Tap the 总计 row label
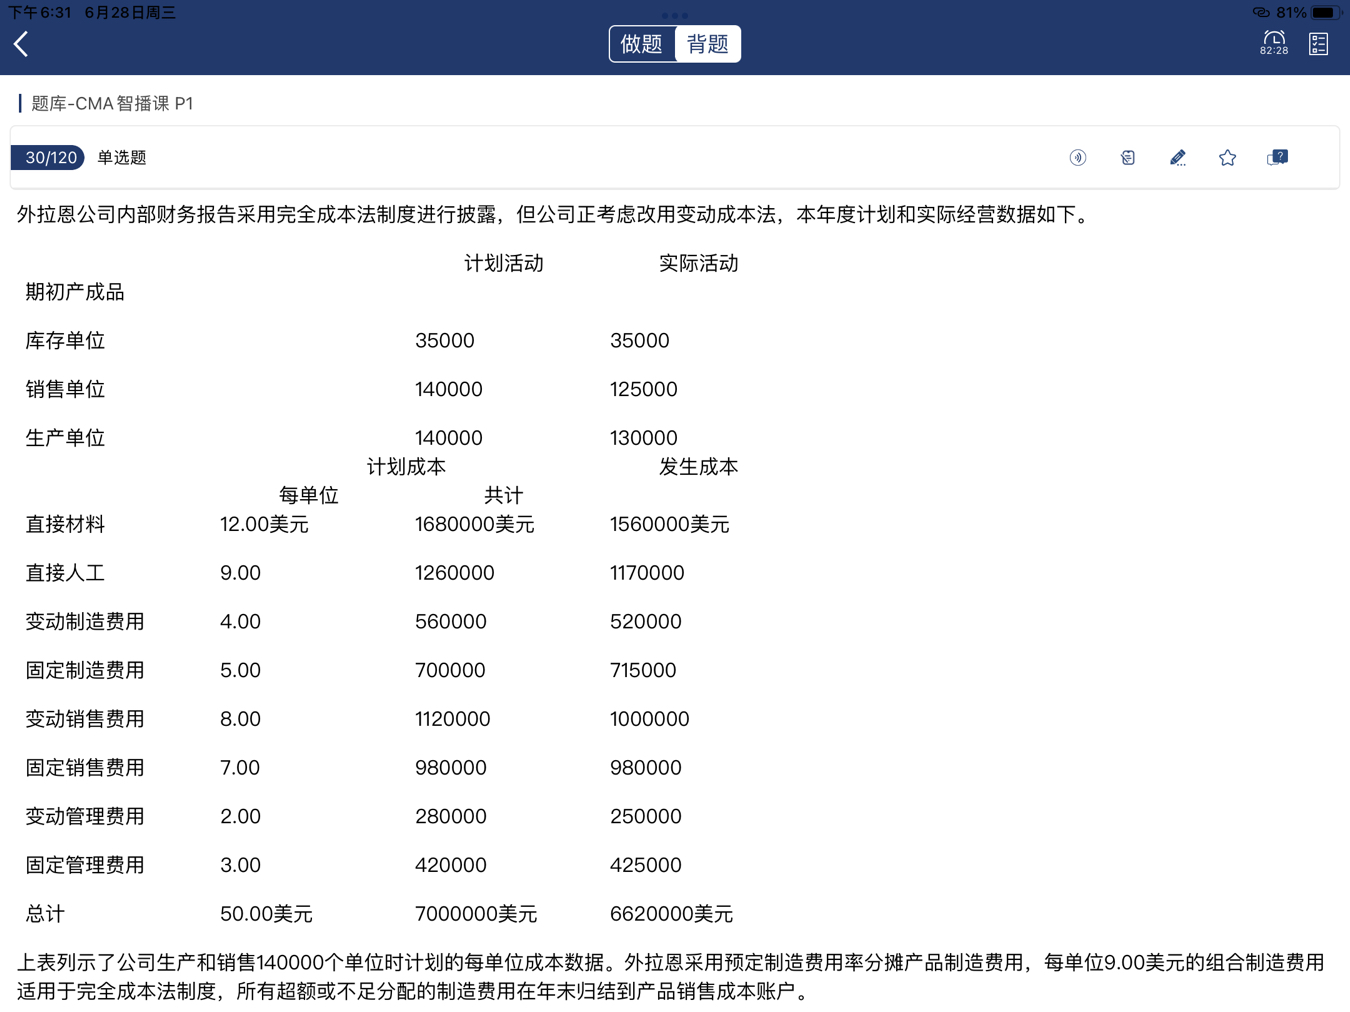Screen dimensions: 1350x1012 pos(45,914)
